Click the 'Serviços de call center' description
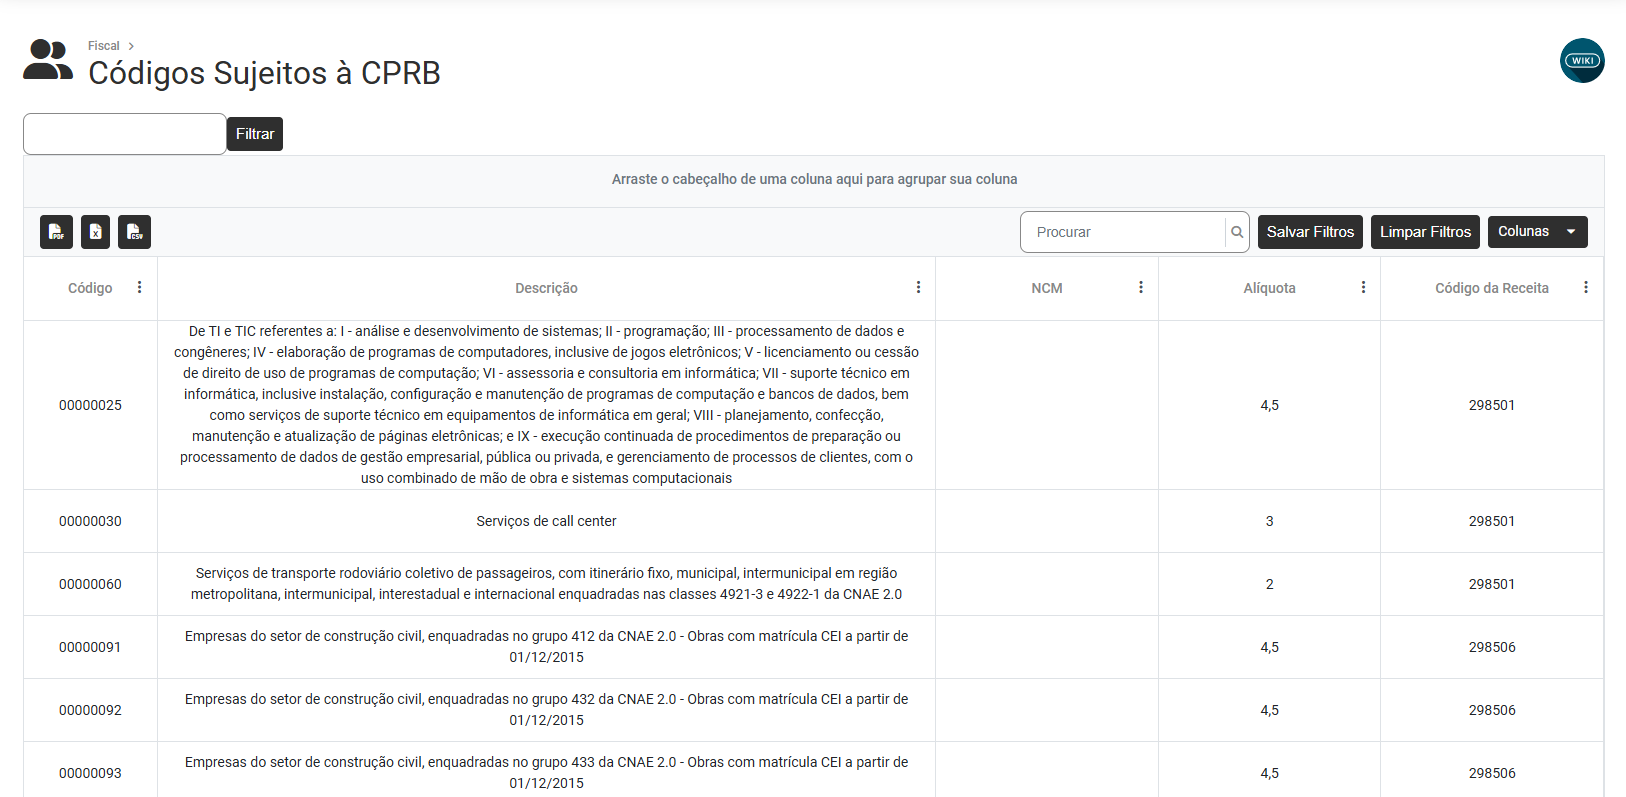1626x797 pixels. point(546,521)
